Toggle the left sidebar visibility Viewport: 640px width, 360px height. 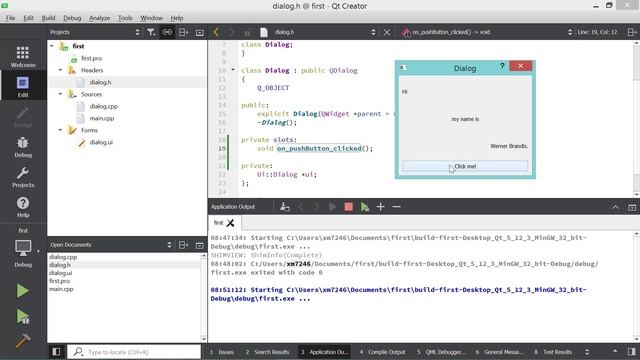(56, 351)
